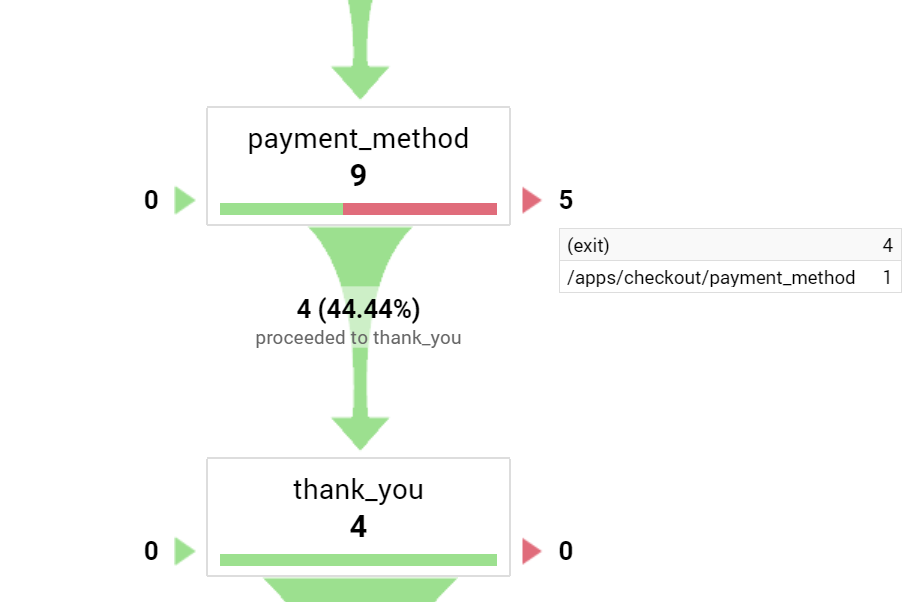
Task: Click the funnel arrow into thank_you
Action: [359, 420]
